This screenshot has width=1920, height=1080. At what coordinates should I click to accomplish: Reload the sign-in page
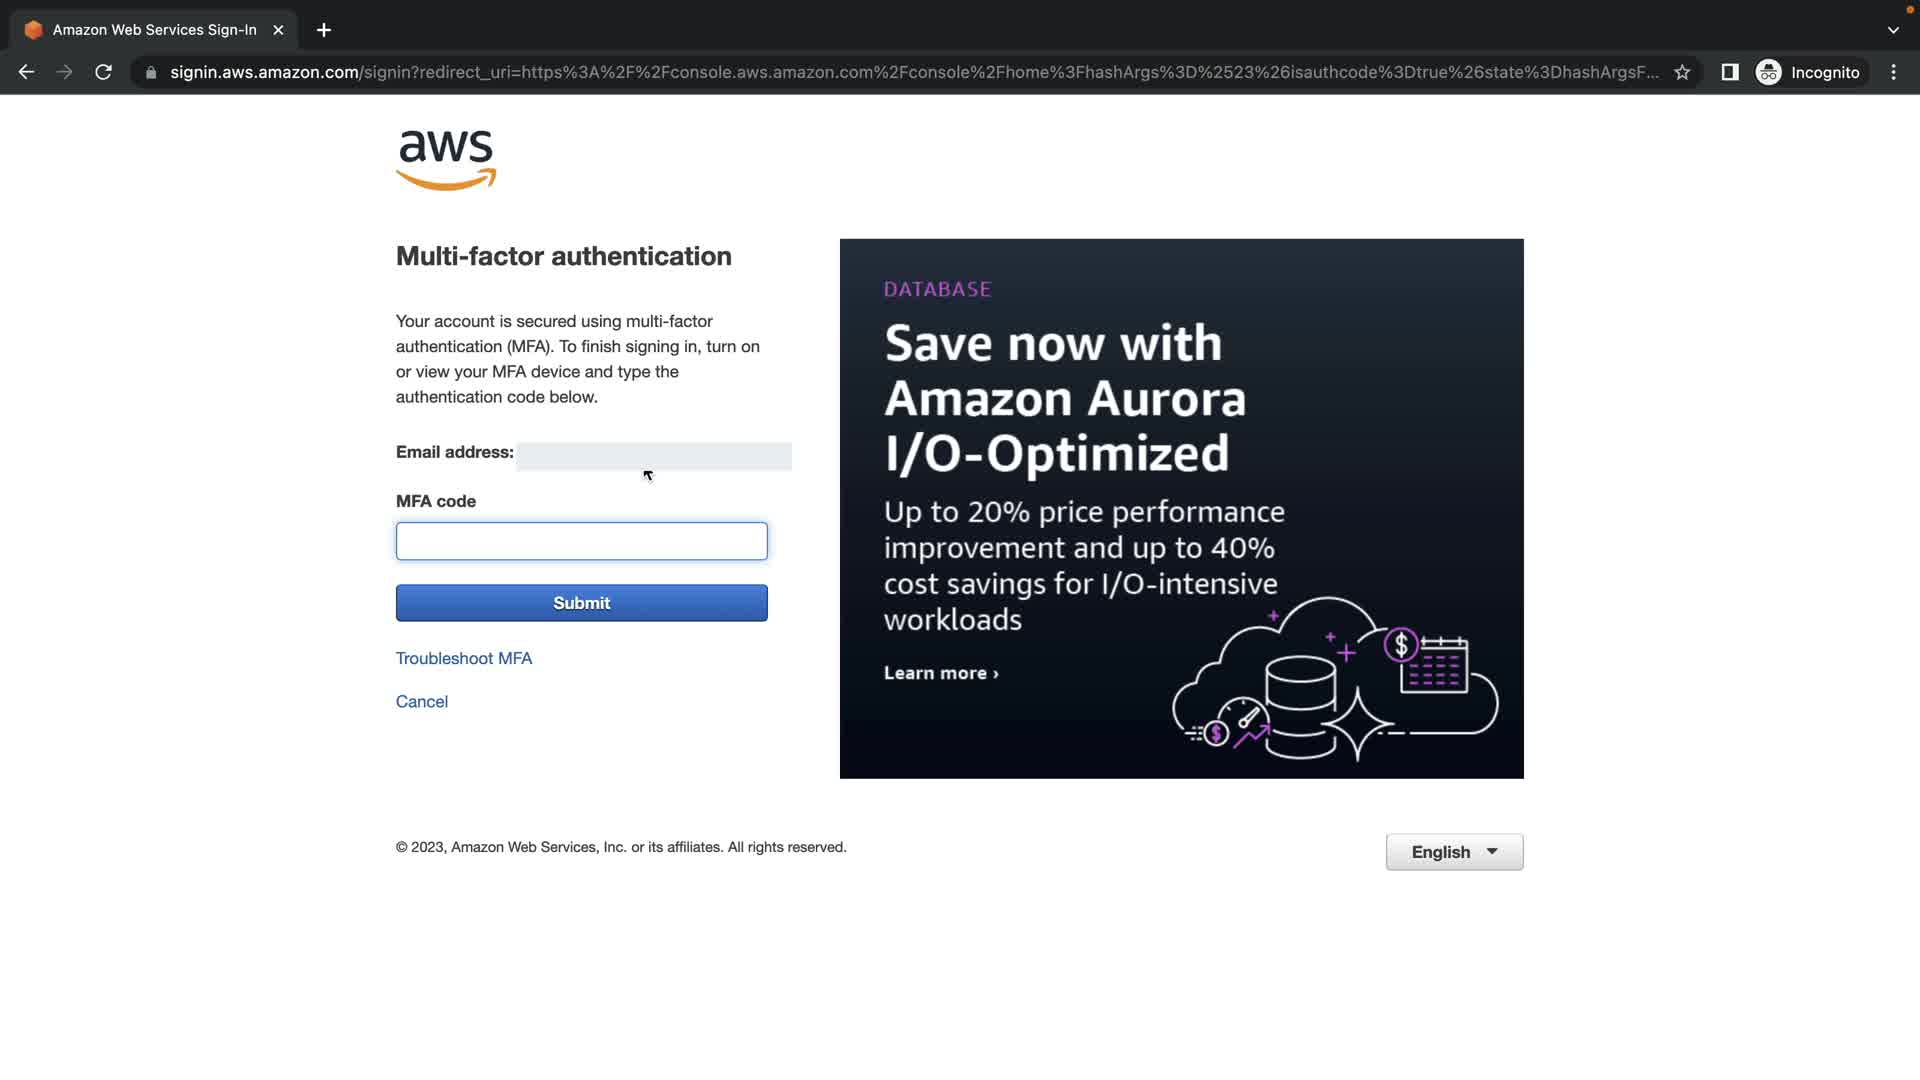(x=103, y=72)
